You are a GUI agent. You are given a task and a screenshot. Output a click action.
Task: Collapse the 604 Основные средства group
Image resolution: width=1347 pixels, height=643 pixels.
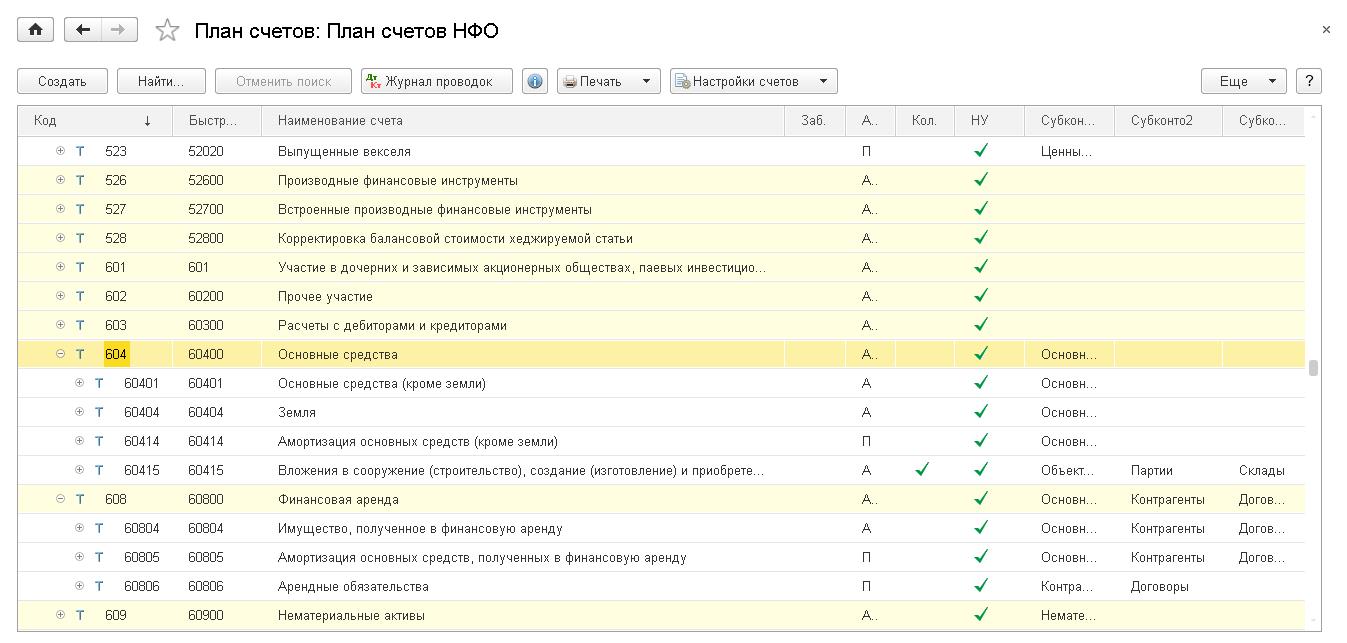(x=61, y=354)
